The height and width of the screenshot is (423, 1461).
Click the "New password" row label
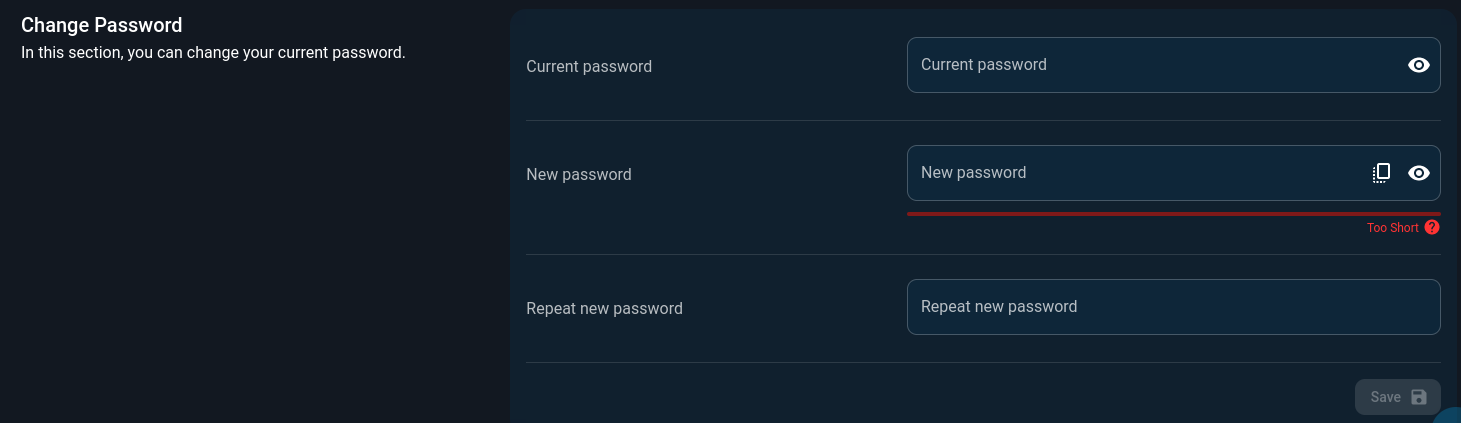[x=579, y=175]
